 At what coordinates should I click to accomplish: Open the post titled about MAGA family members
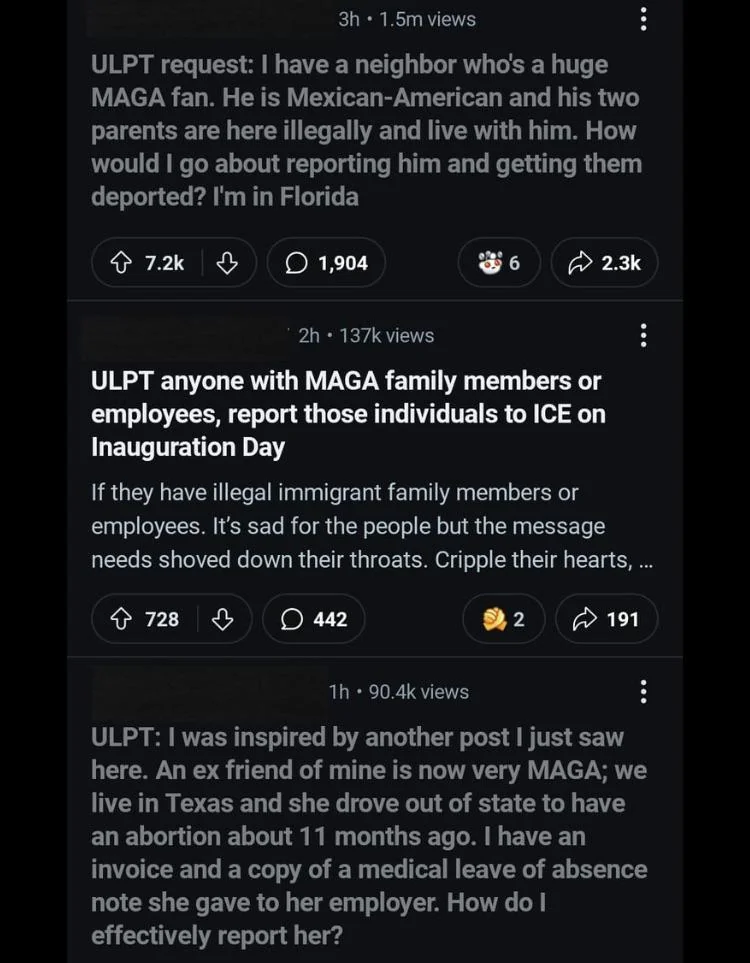[347, 413]
